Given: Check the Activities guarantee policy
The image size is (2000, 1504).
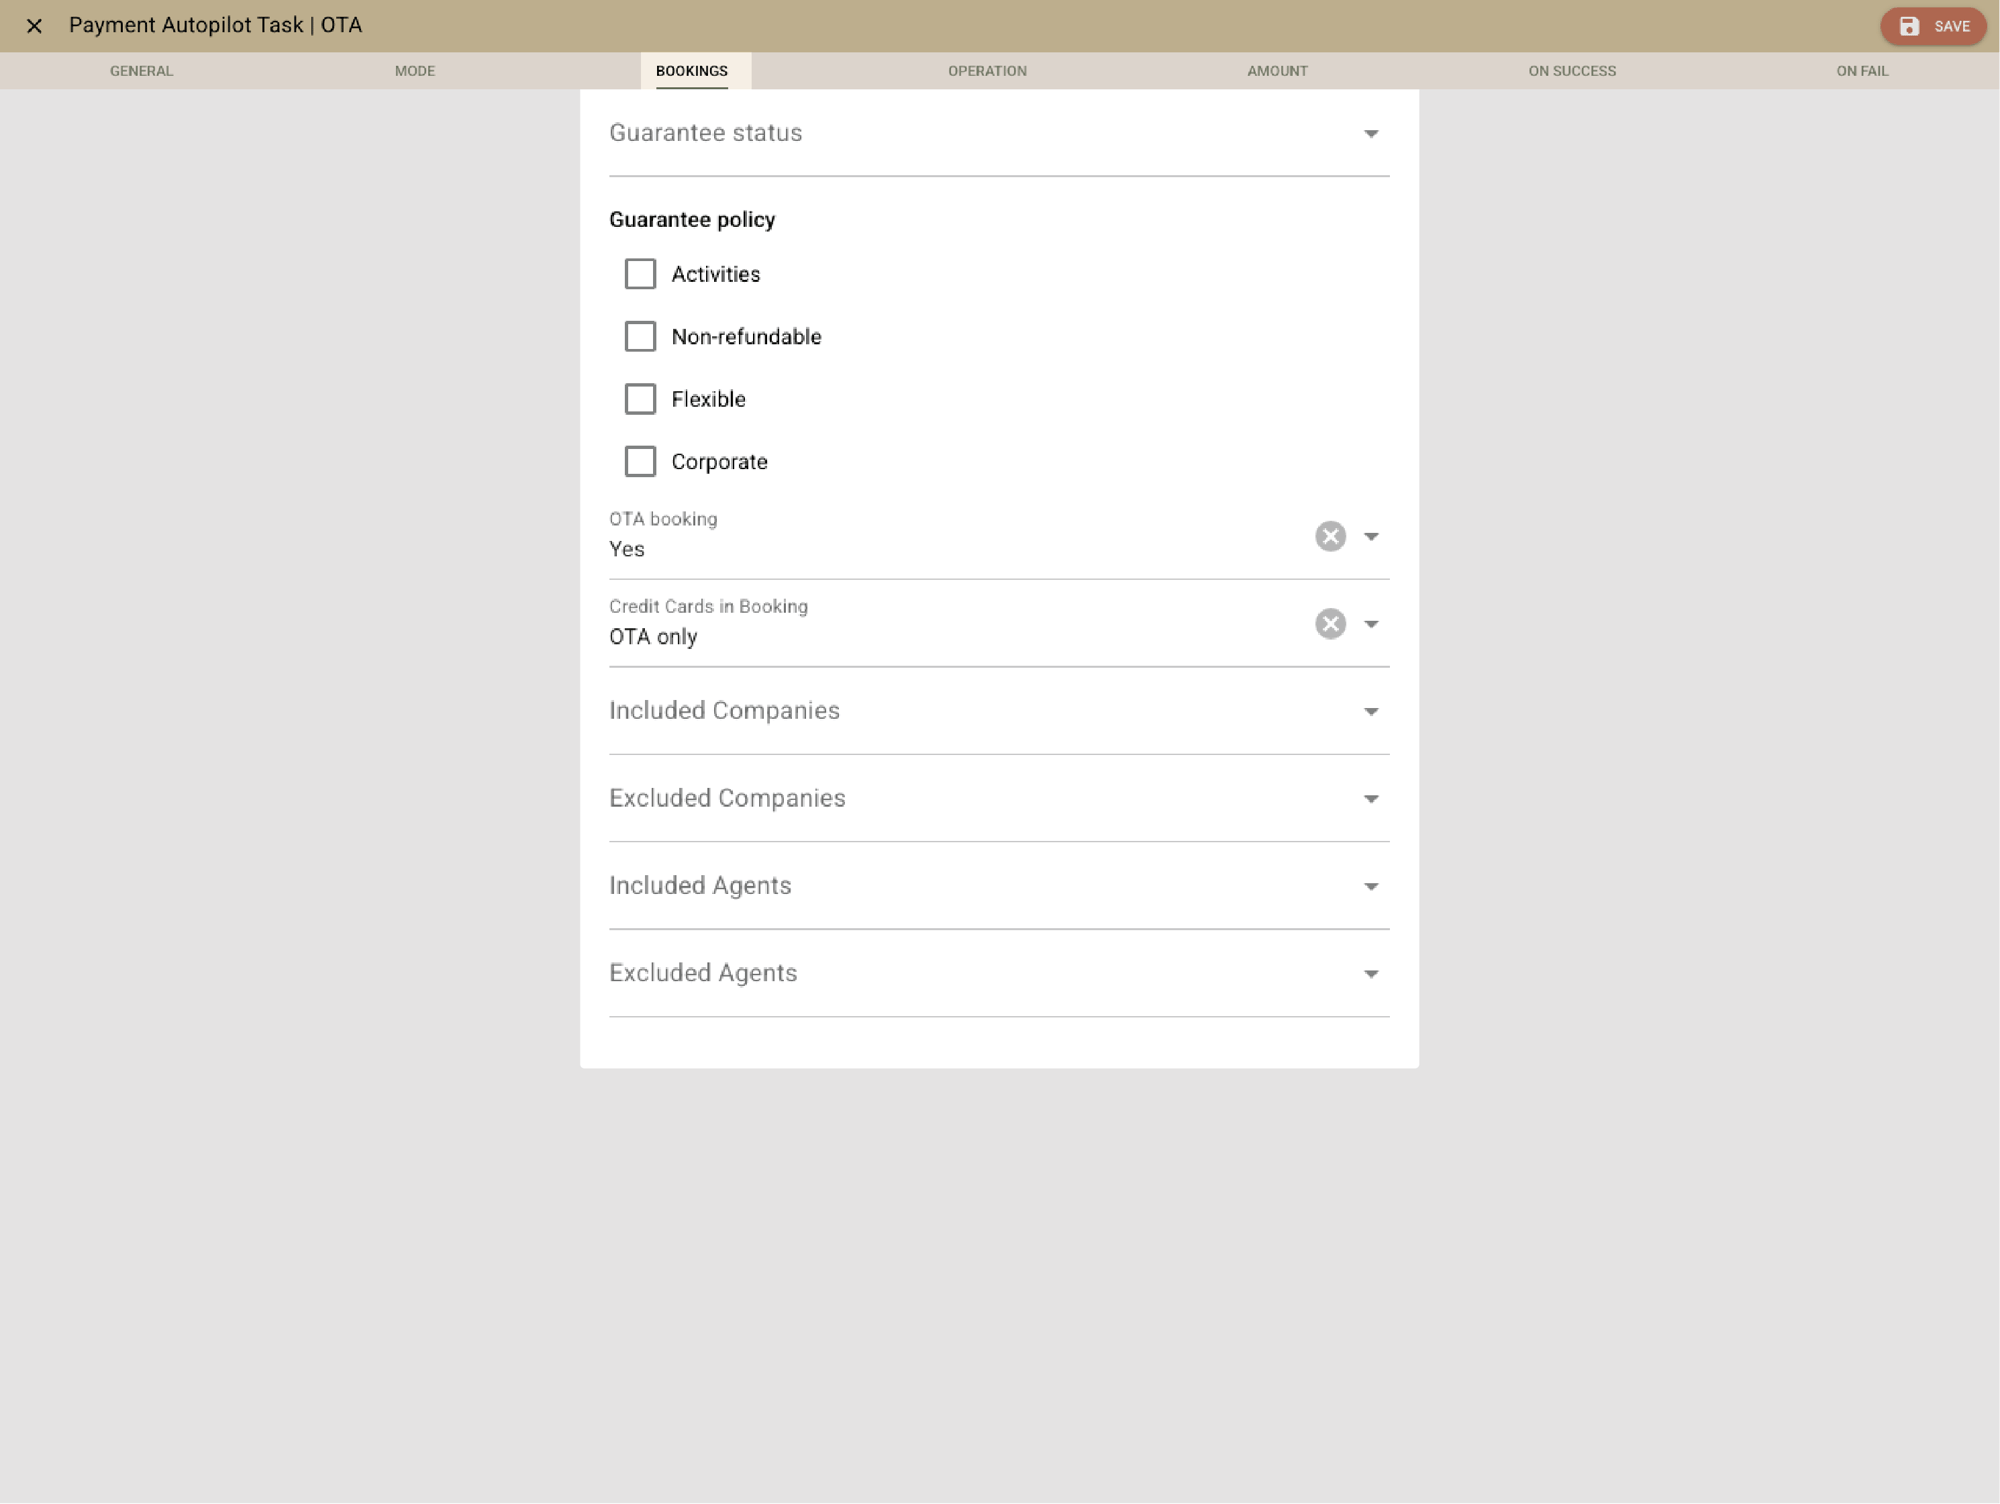Looking at the screenshot, I should pyautogui.click(x=641, y=273).
